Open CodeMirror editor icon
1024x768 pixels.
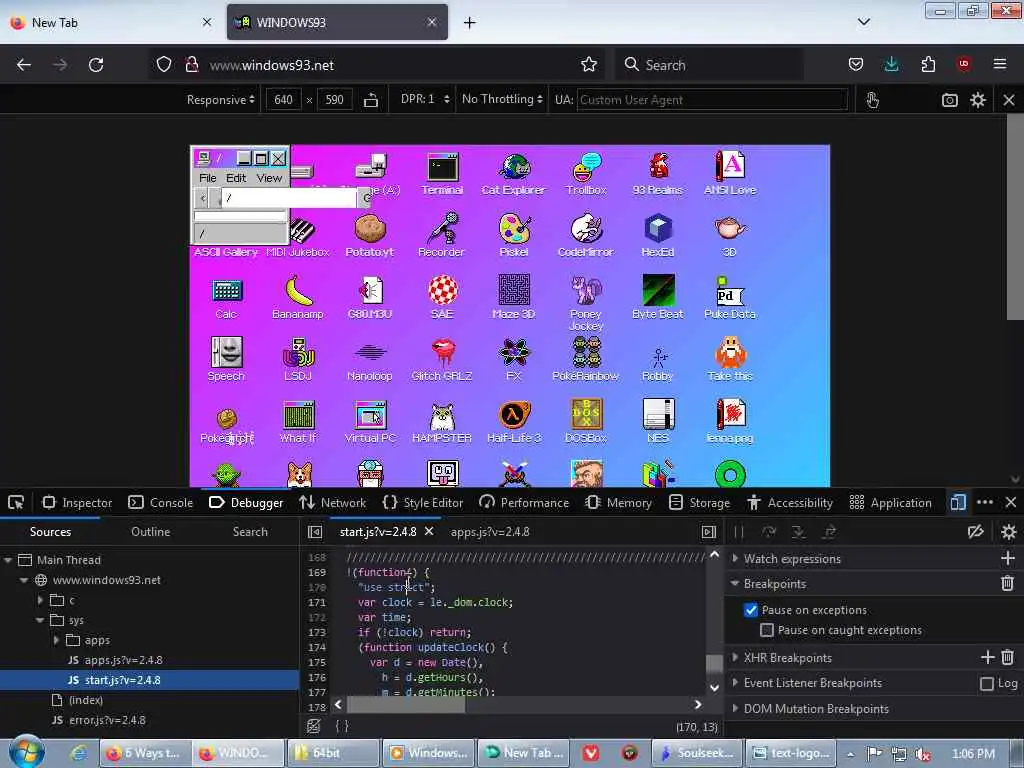pyautogui.click(x=586, y=236)
